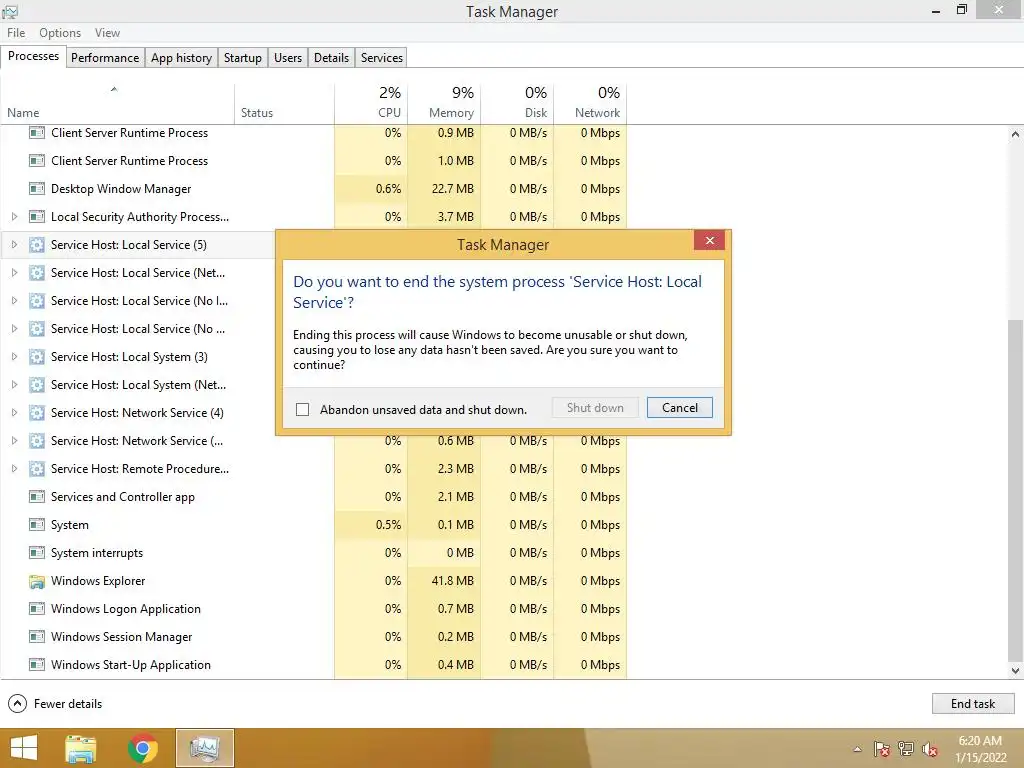Image resolution: width=1024 pixels, height=768 pixels.
Task: Launch Google Chrome from the taskbar
Action: pyautogui.click(x=142, y=748)
